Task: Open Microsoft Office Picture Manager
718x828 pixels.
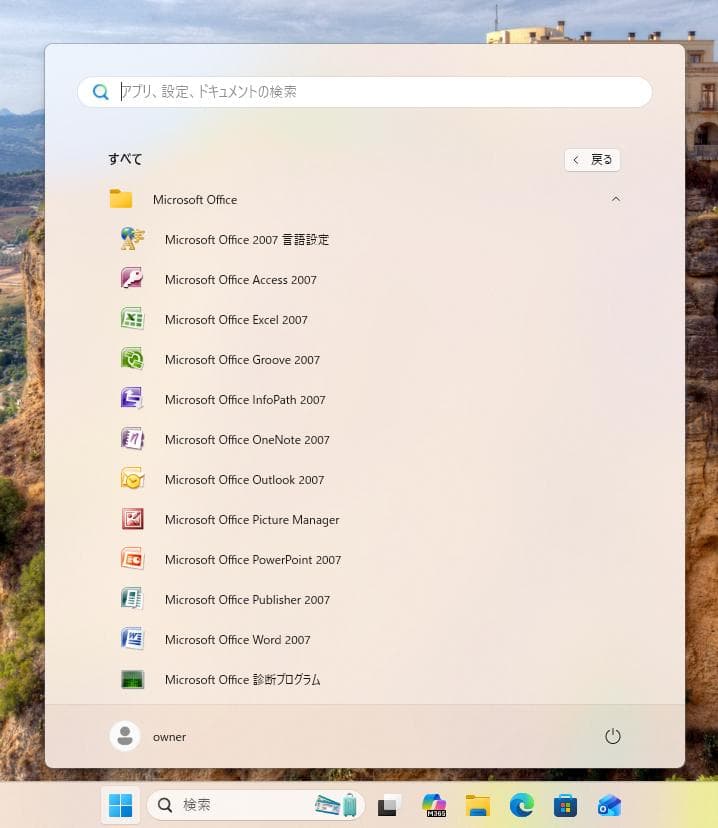Action: (x=252, y=520)
